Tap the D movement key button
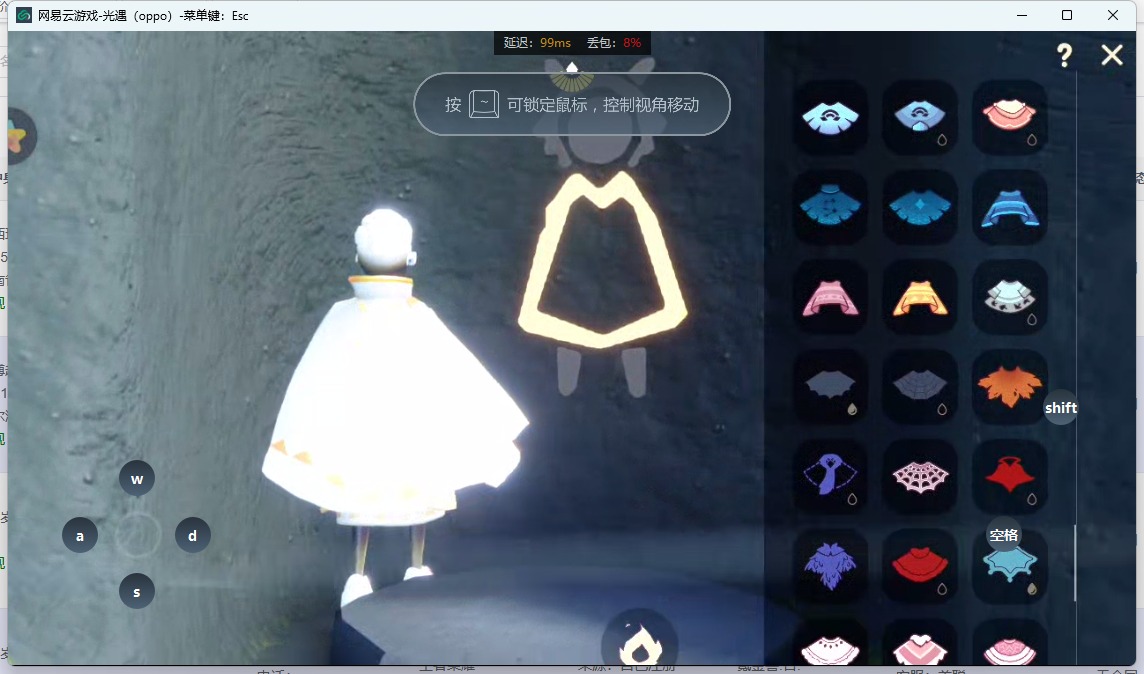Screen dimensions: 1144x674 coord(193,535)
